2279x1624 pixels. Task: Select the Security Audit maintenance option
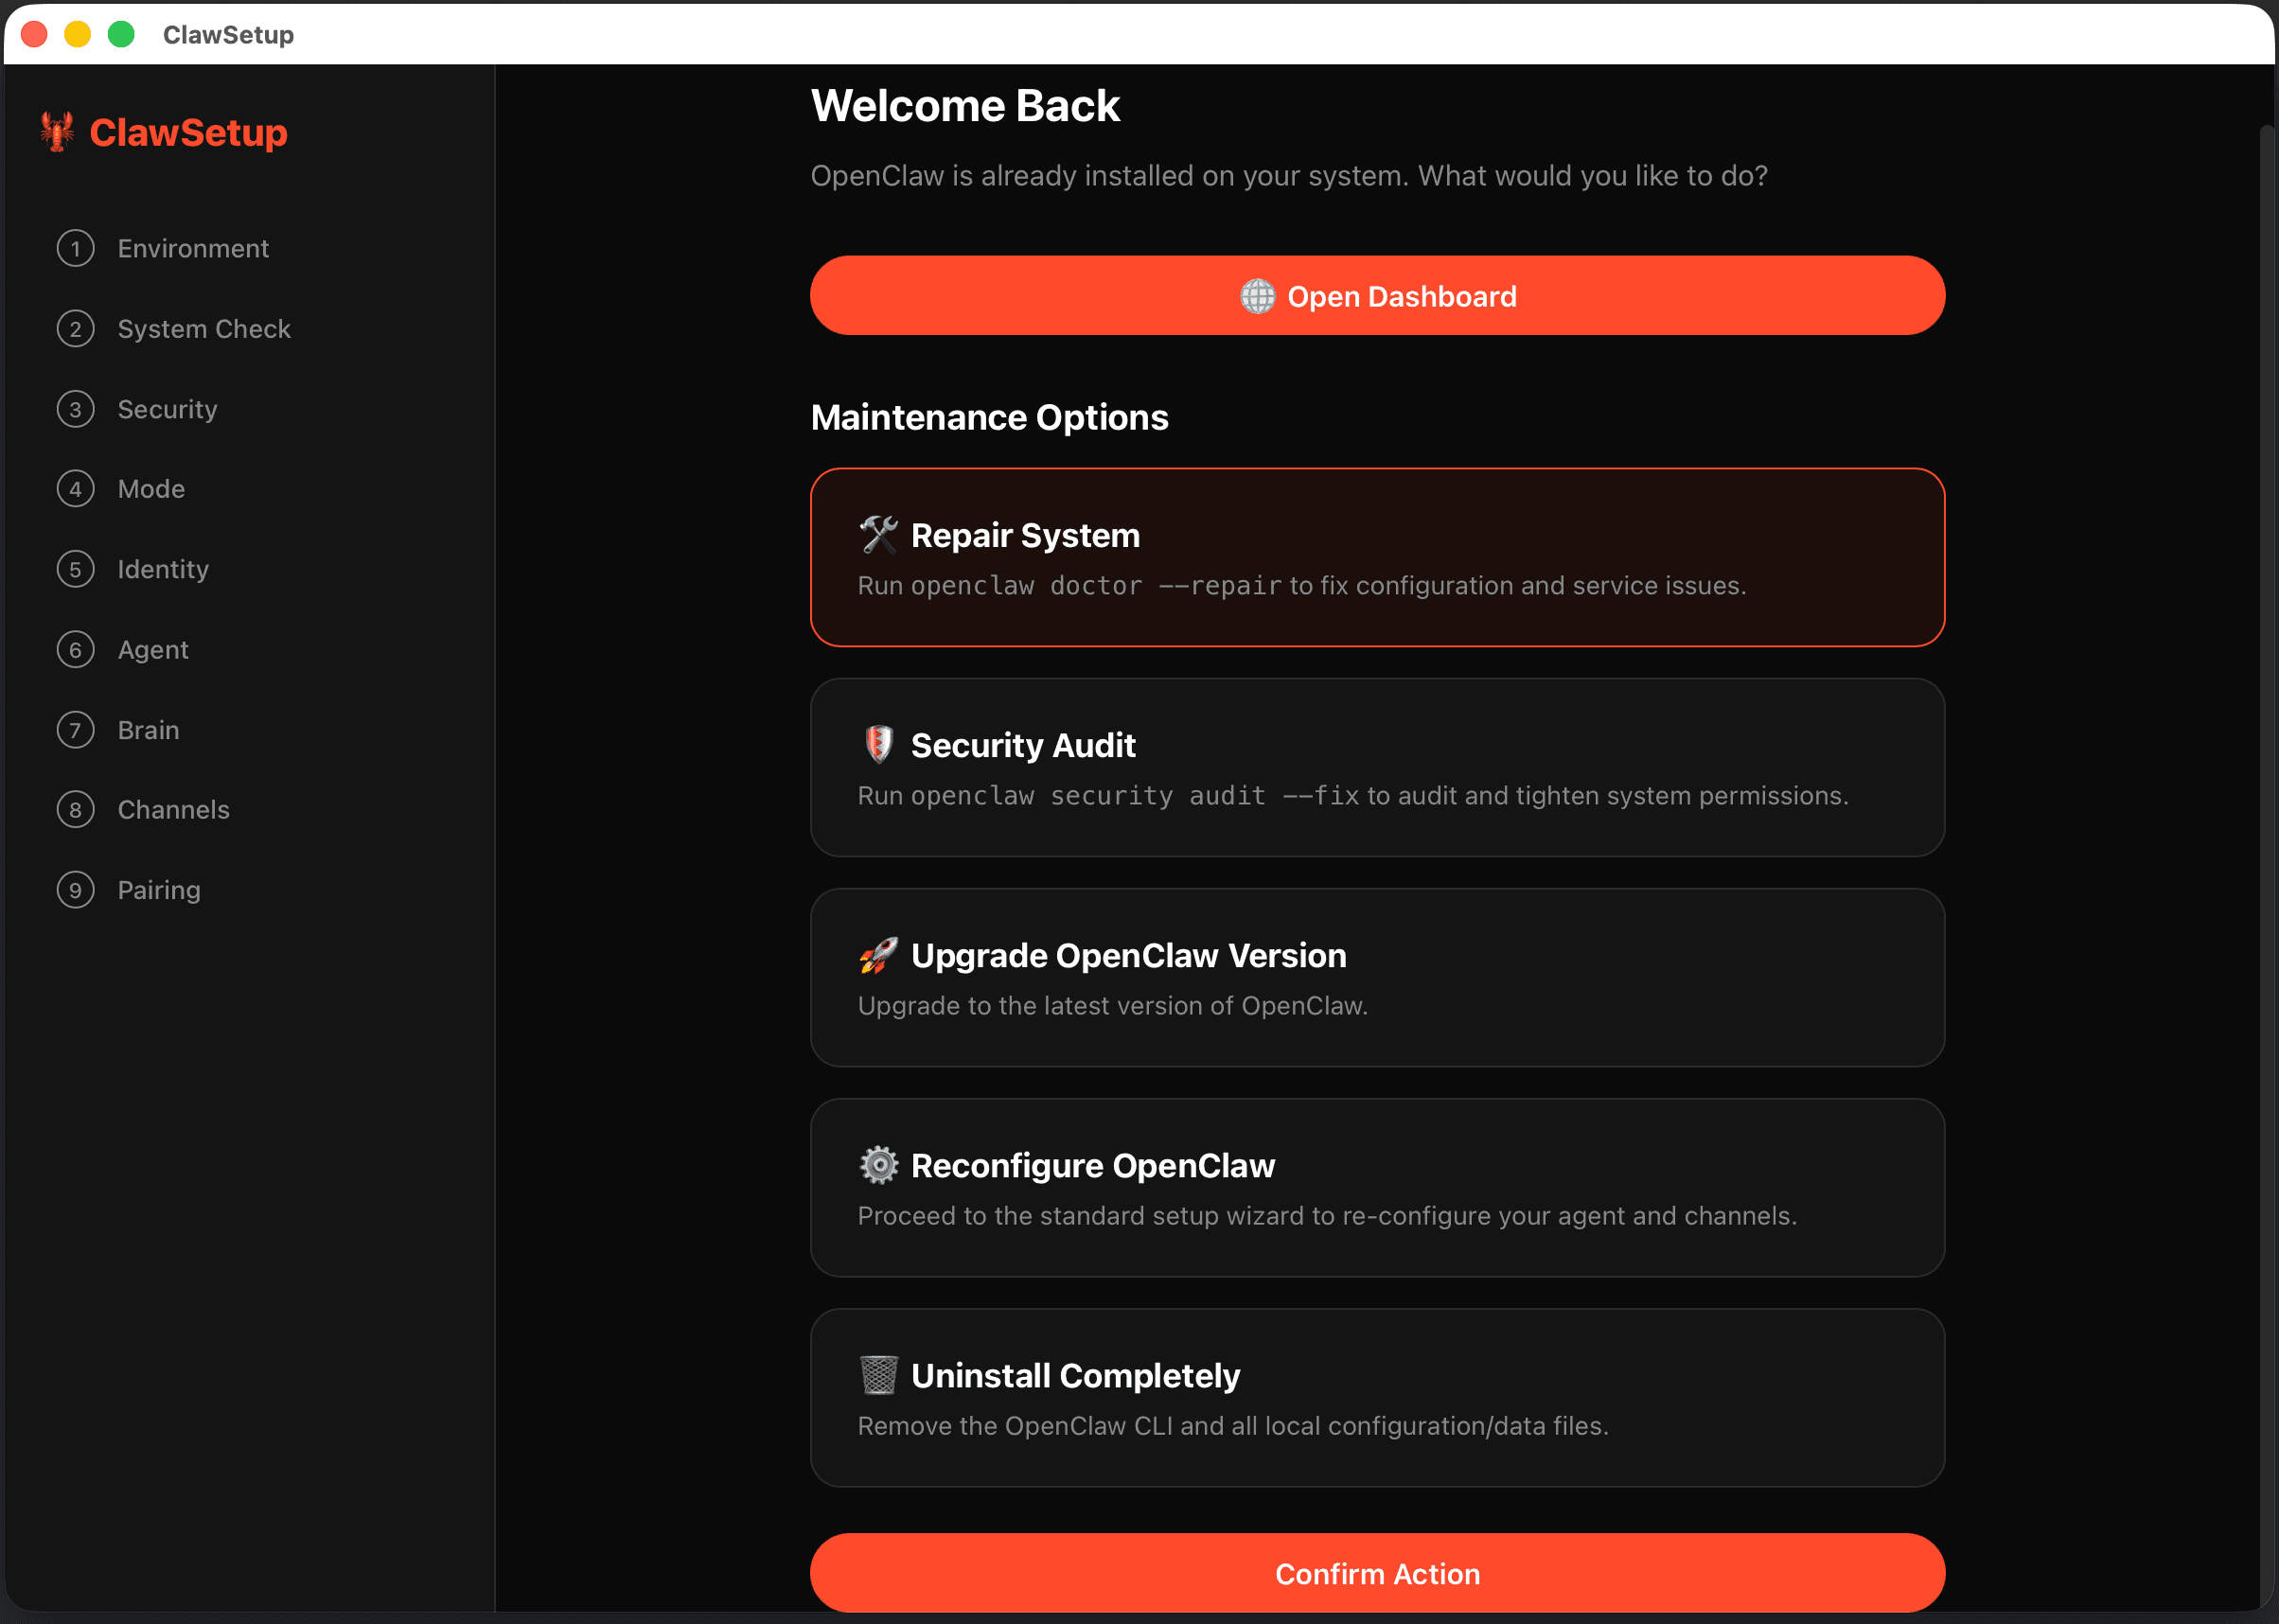coord(1378,768)
